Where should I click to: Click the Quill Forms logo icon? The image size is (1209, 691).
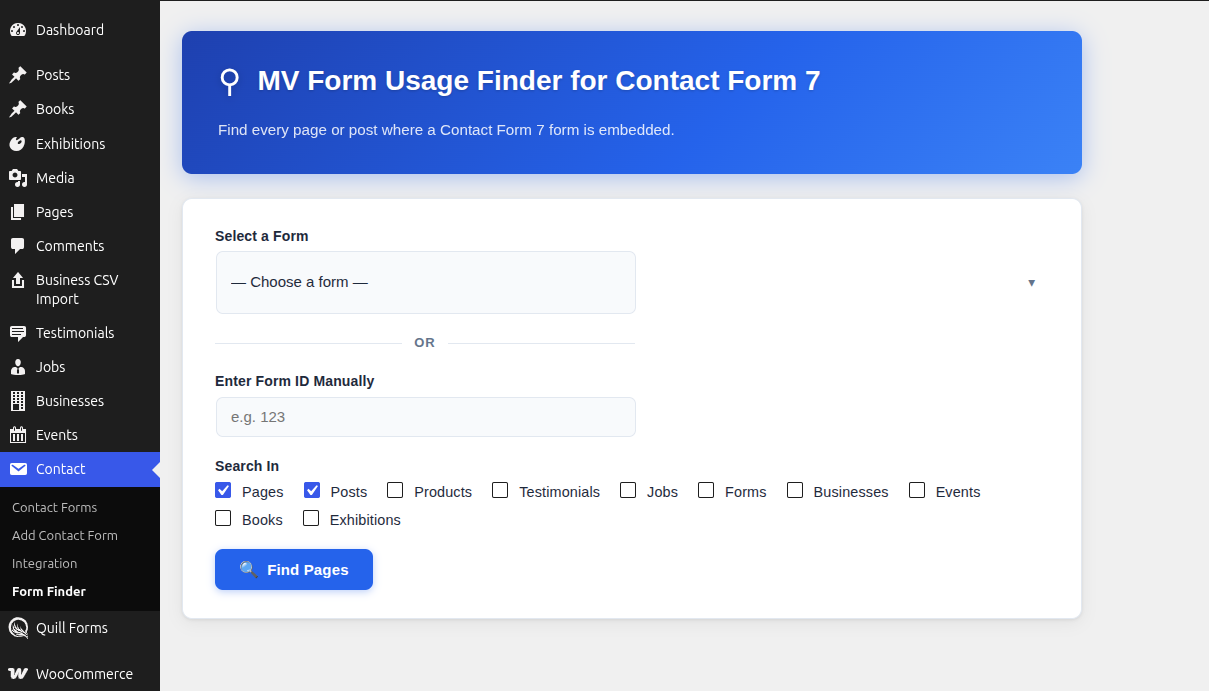coord(18,628)
